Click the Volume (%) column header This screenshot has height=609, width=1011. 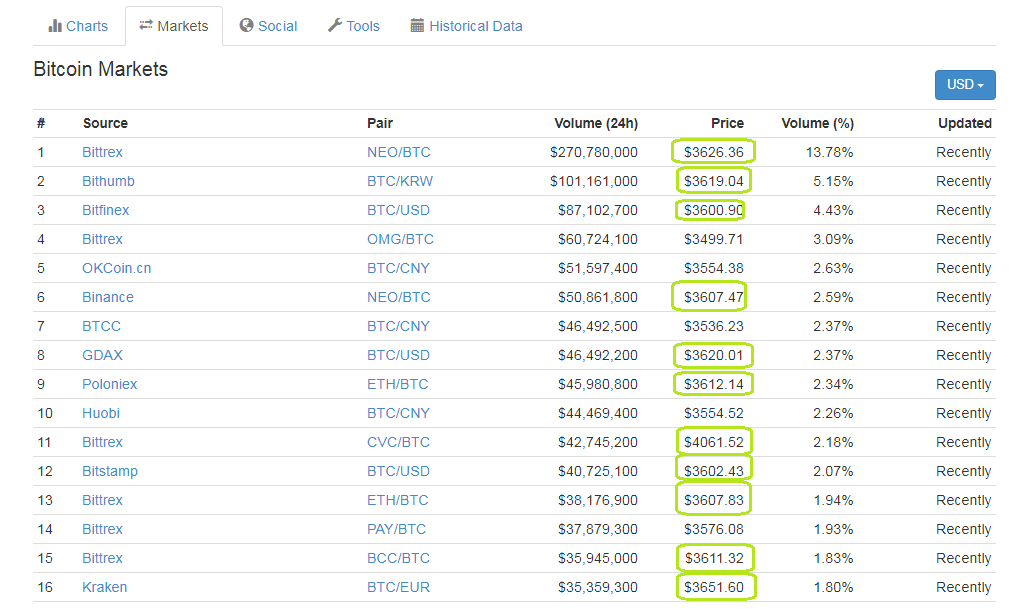point(818,123)
